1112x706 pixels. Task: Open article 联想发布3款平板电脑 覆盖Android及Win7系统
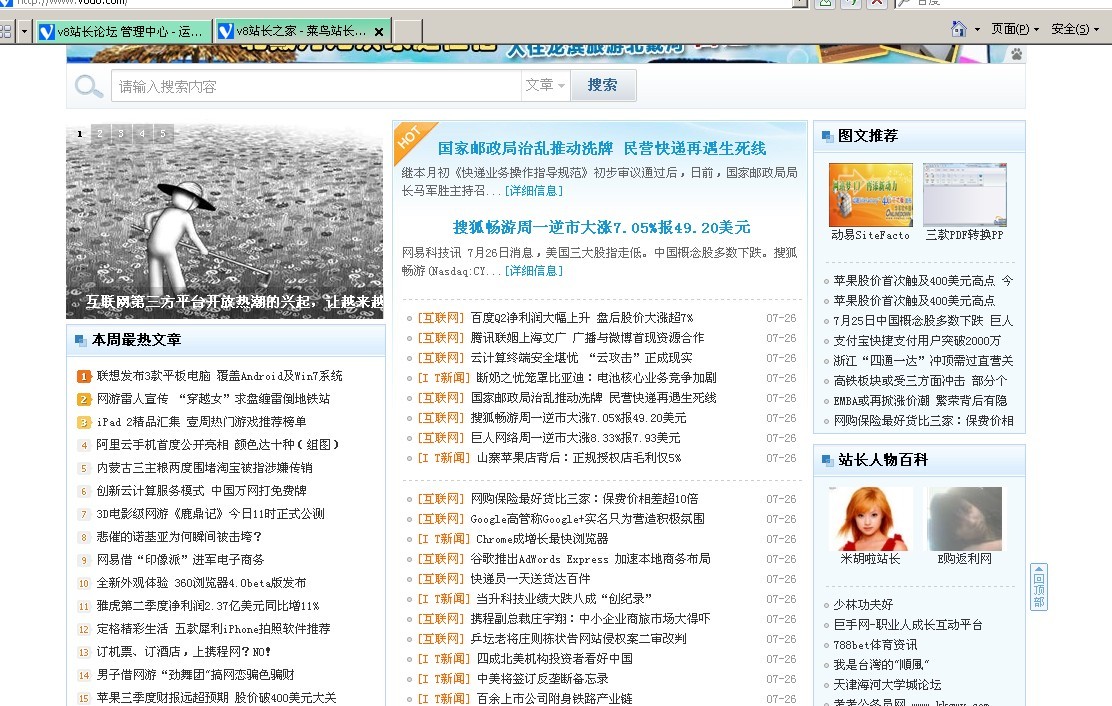point(219,376)
